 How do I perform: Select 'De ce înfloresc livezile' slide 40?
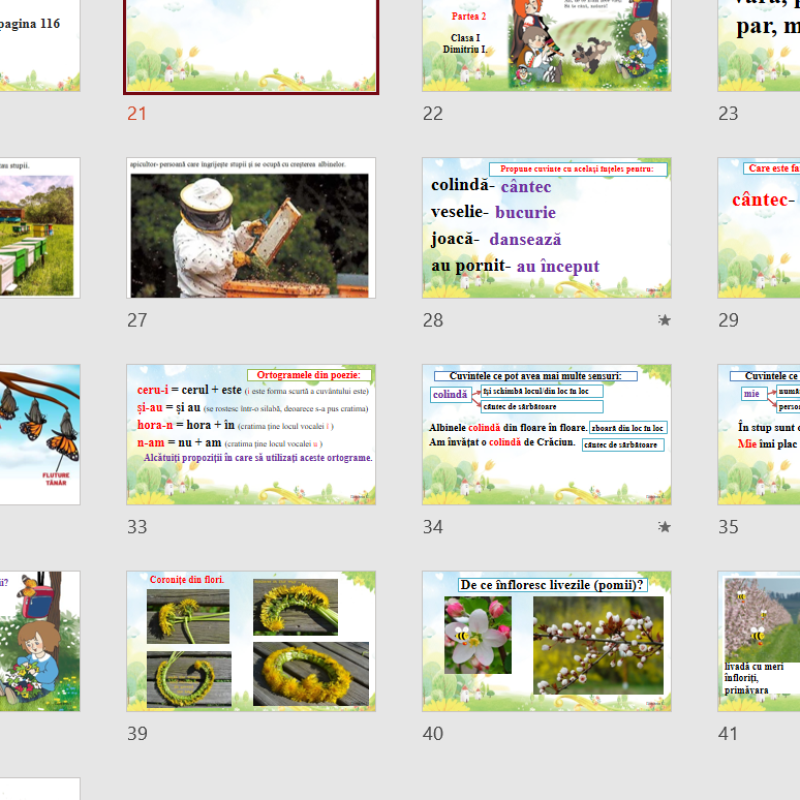[x=546, y=641]
